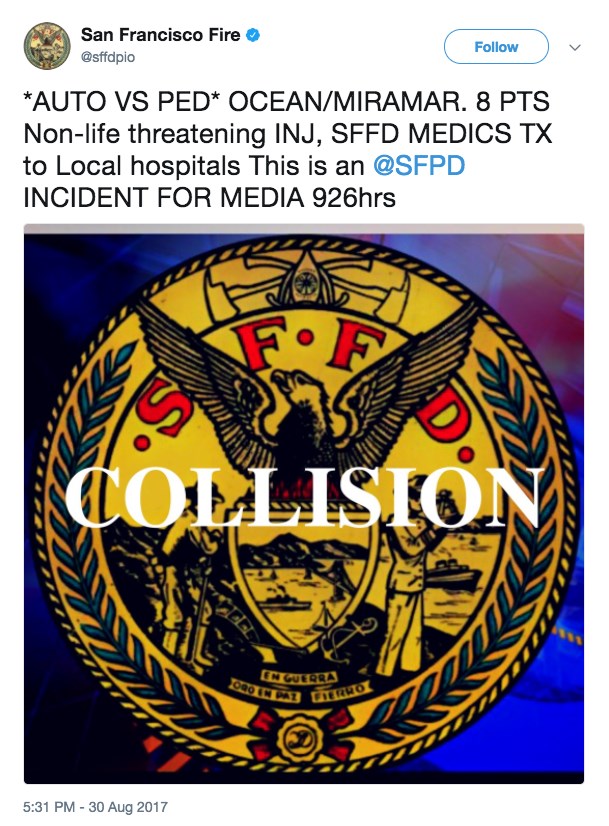Click the white COLLISION overlay text on image
The image size is (609, 826).
point(303,496)
